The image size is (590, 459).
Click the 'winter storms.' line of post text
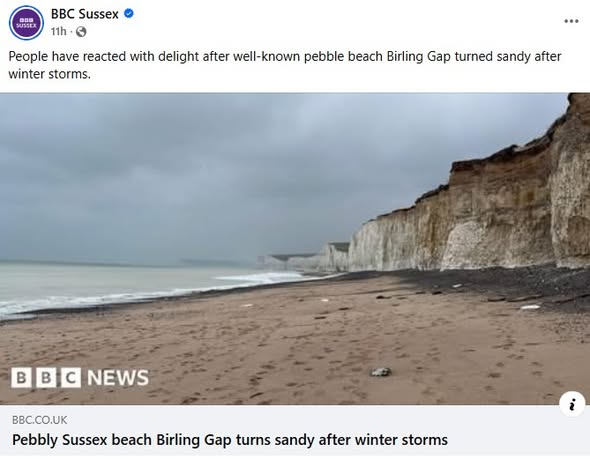pos(49,74)
